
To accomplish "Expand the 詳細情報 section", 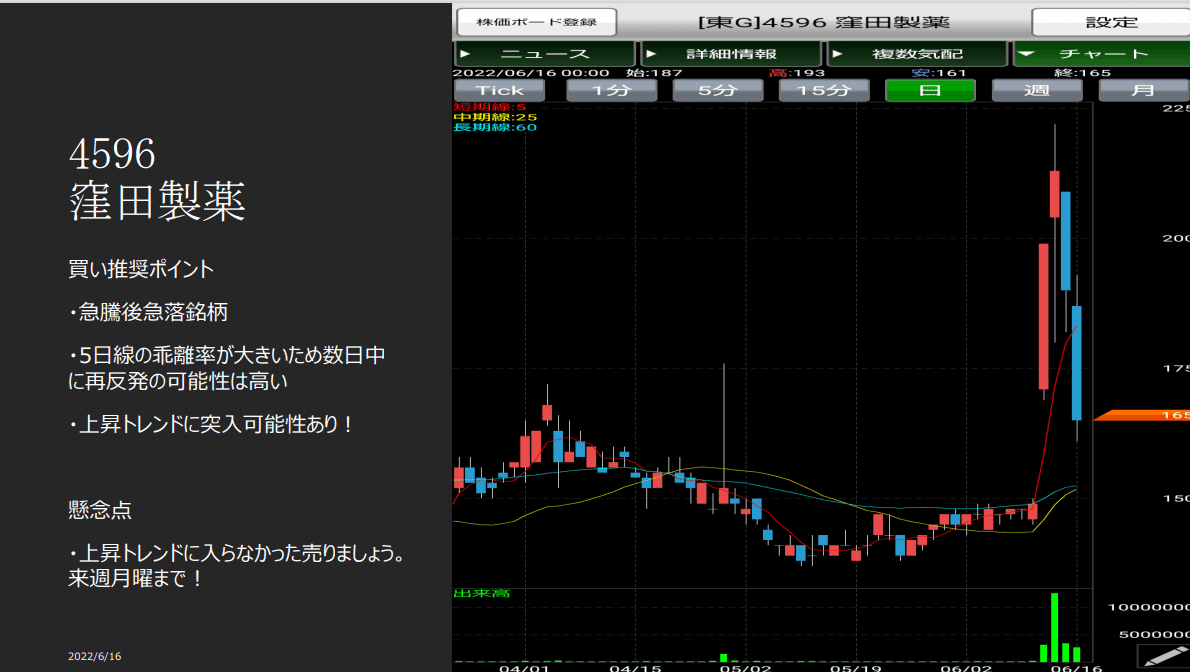I will click(x=731, y=54).
